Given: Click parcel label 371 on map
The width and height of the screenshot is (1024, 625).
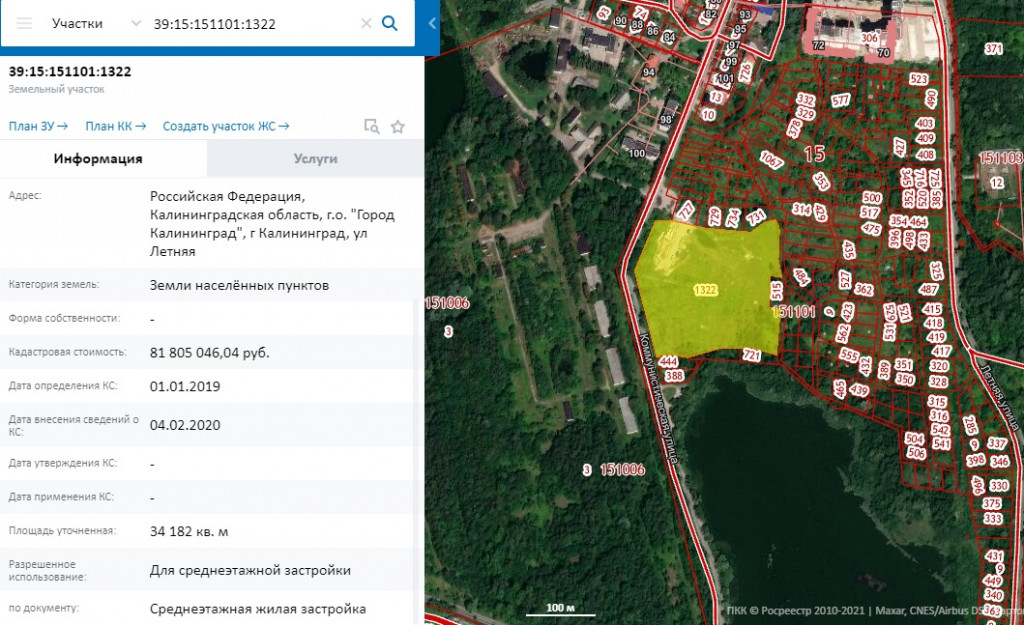Looking at the screenshot, I should point(993,49).
